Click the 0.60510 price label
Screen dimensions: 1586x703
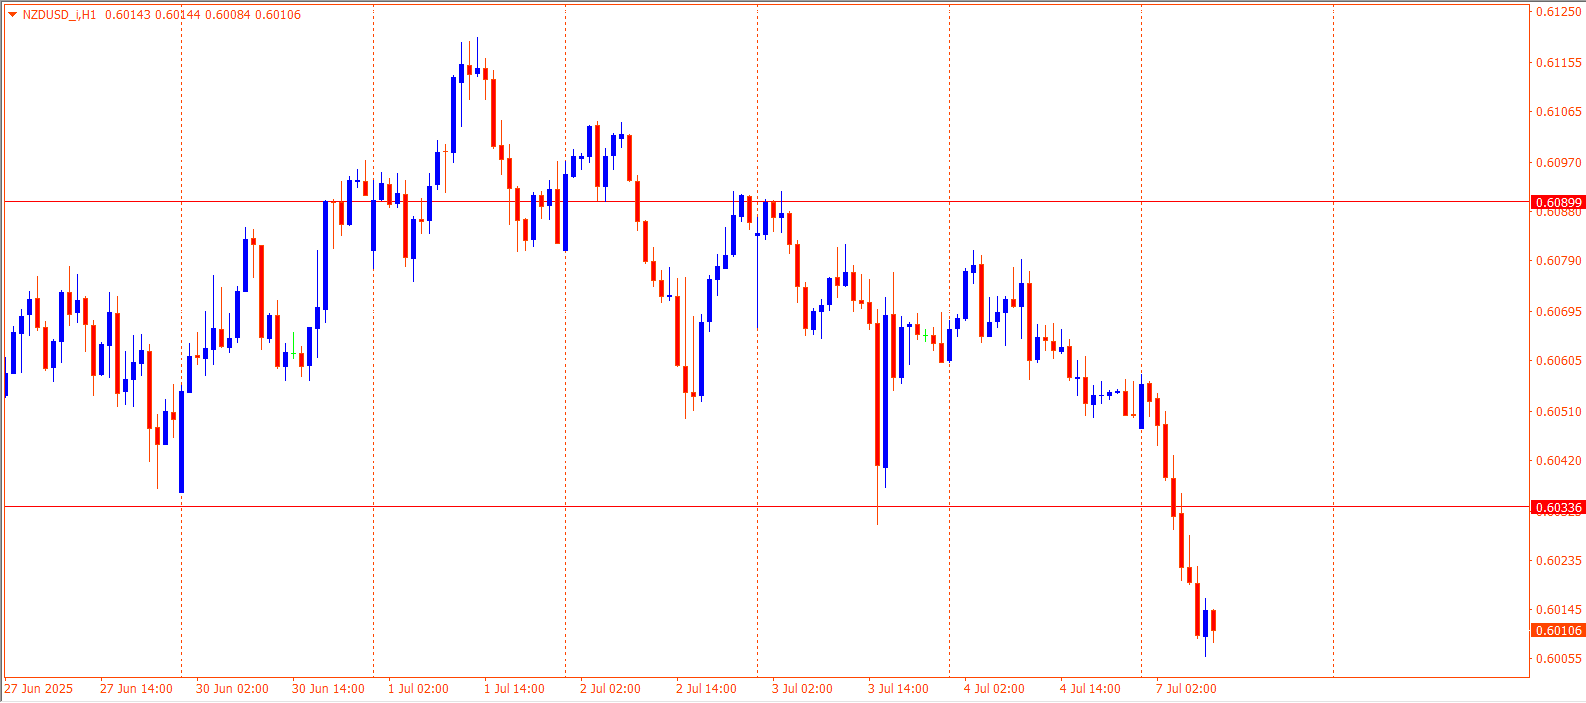pyautogui.click(x=1559, y=411)
